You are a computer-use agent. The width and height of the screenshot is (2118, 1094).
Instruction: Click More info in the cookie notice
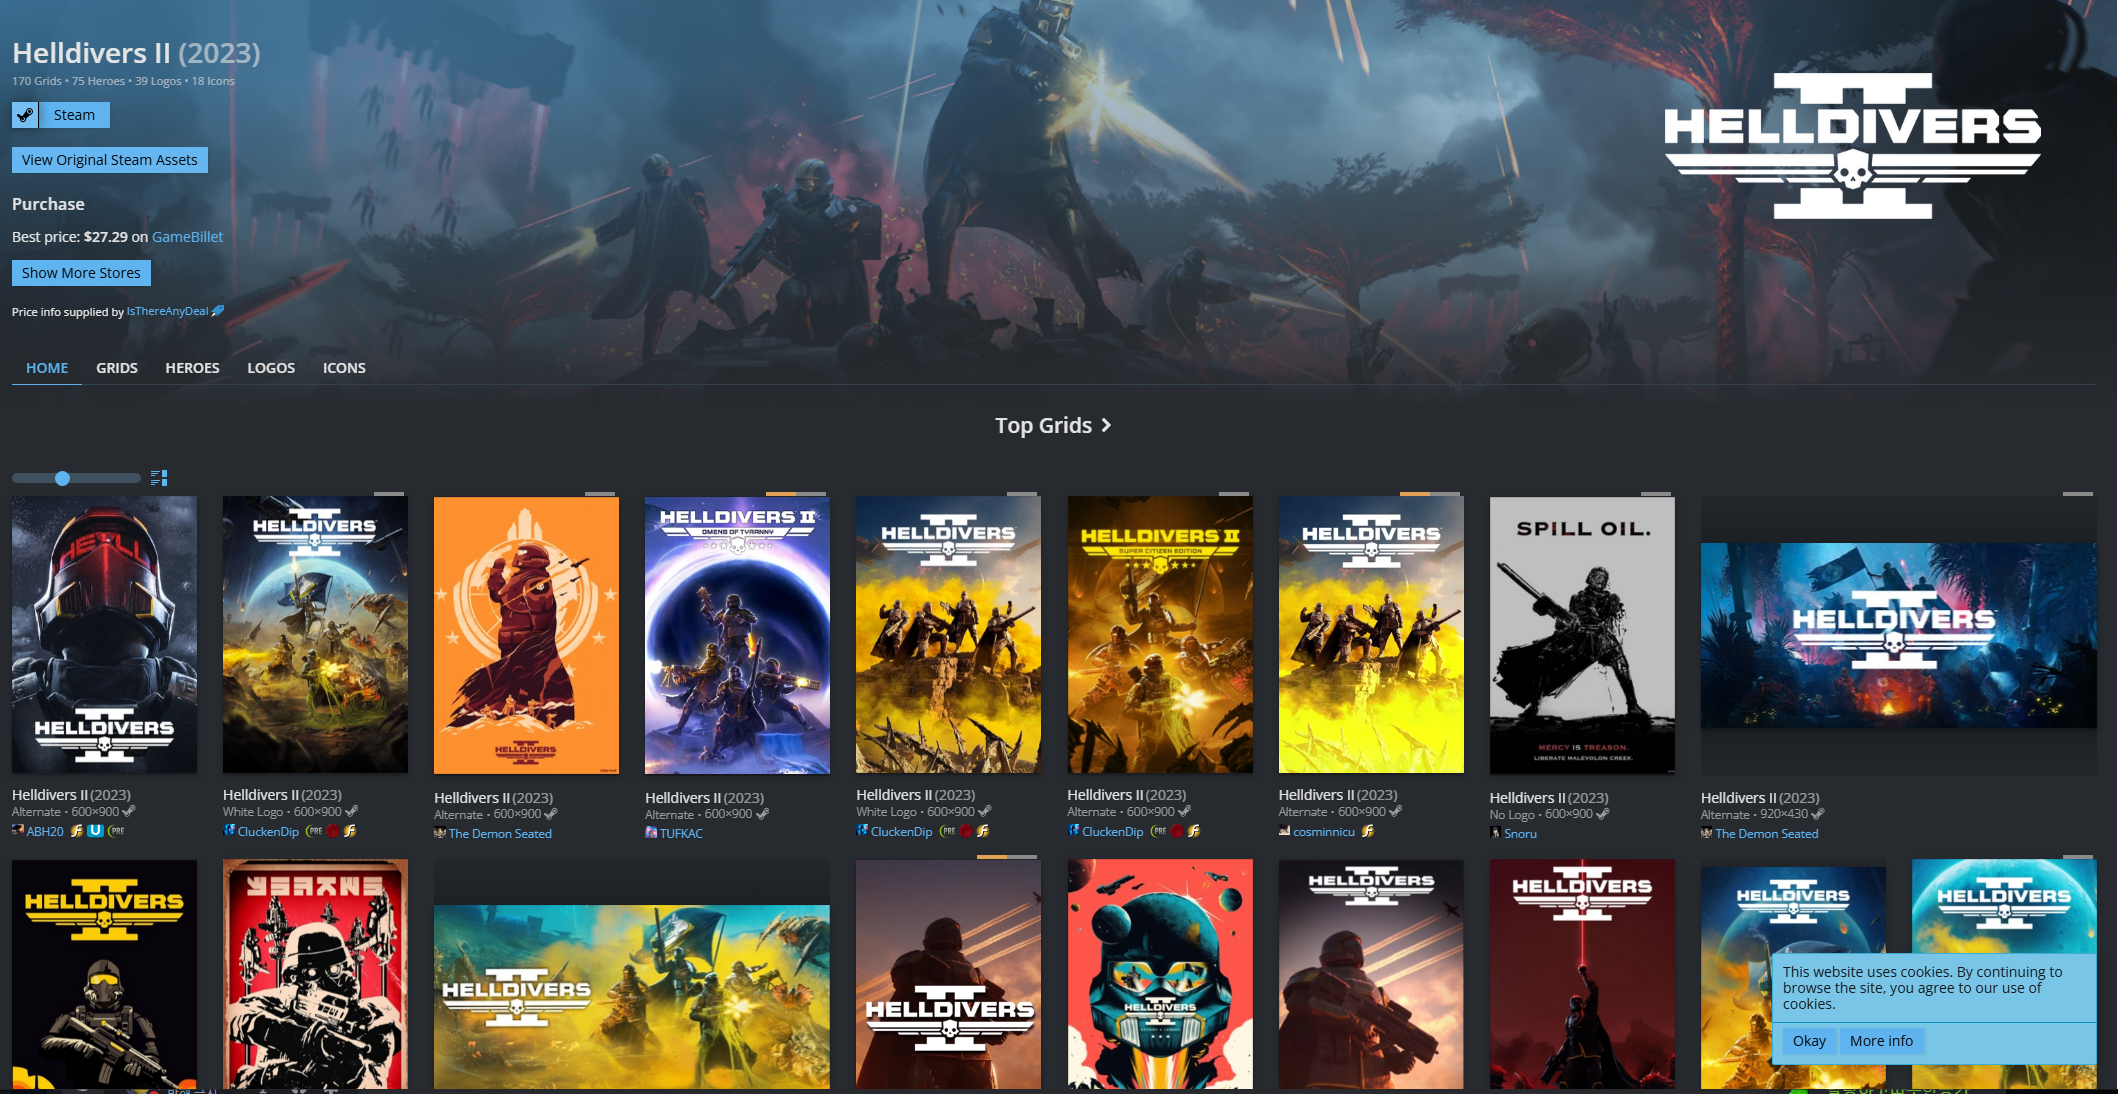pos(1881,1041)
